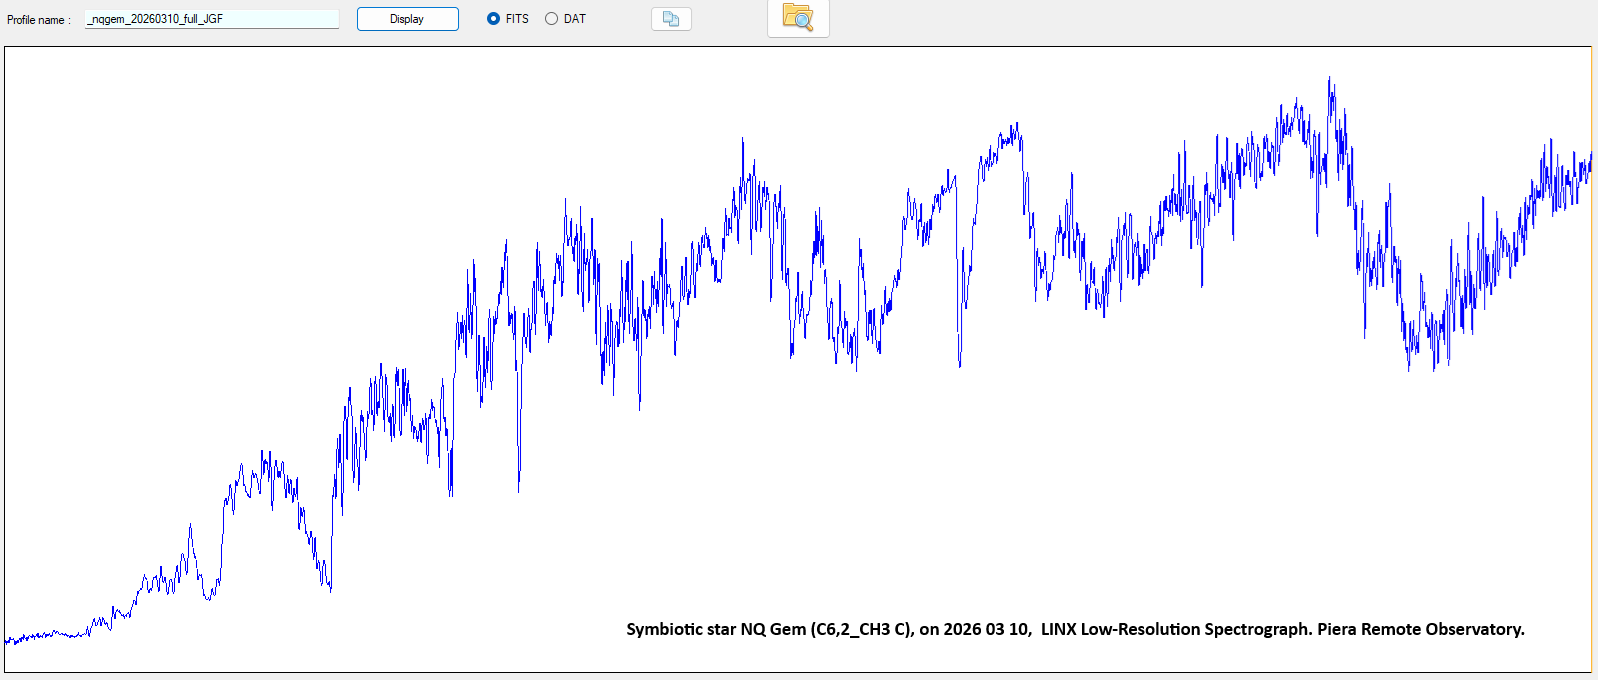The width and height of the screenshot is (1598, 680).
Task: Click the FITS format label
Action: 517,19
